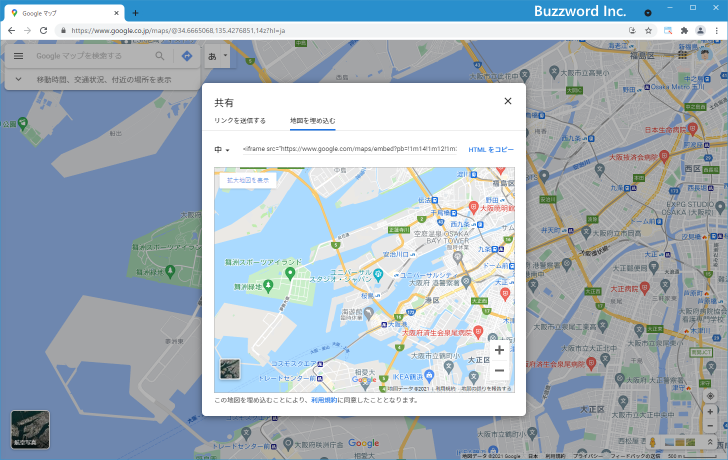Click the first imagery thumbnail beside pegman
This screenshot has height=460, width=728.
(669, 442)
